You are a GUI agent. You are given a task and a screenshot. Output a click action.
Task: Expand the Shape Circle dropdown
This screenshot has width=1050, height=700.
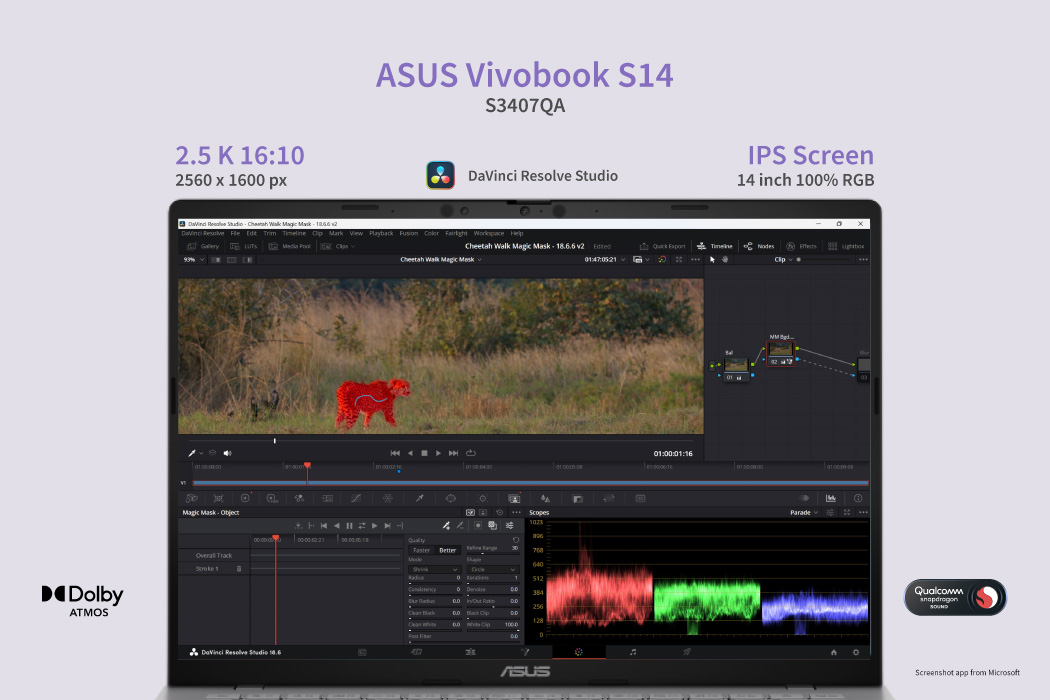[492, 569]
